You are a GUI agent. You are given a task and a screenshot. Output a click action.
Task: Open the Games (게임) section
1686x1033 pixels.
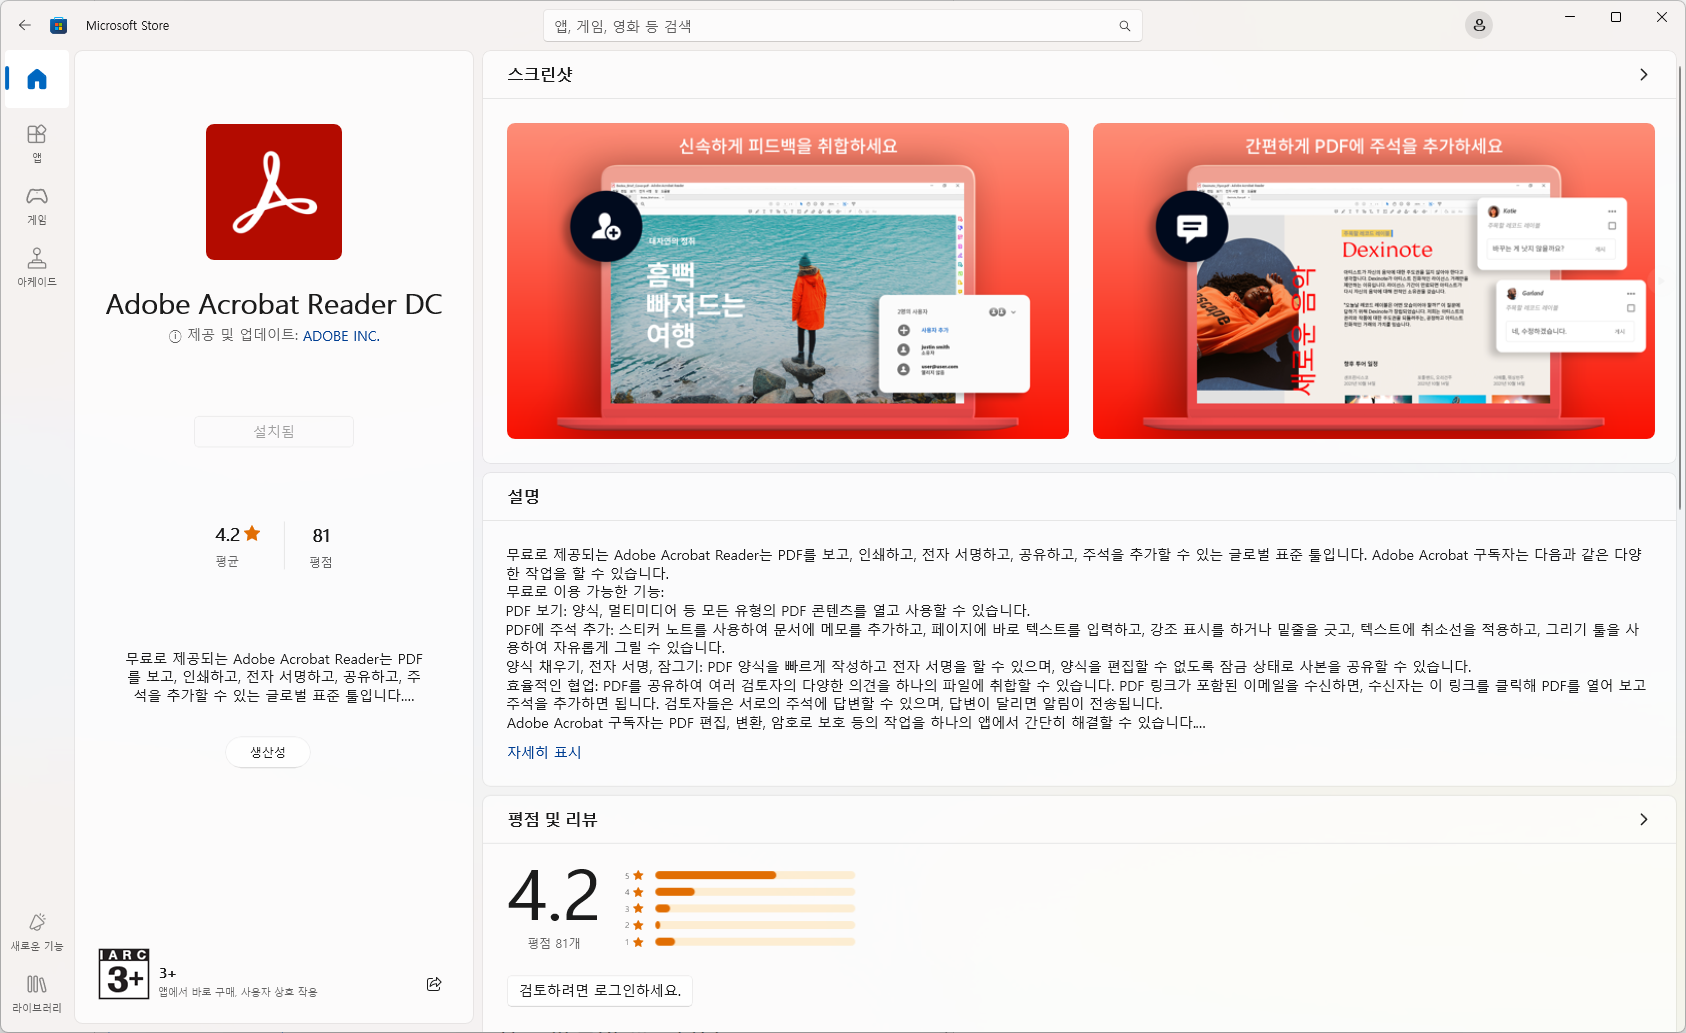tap(37, 205)
